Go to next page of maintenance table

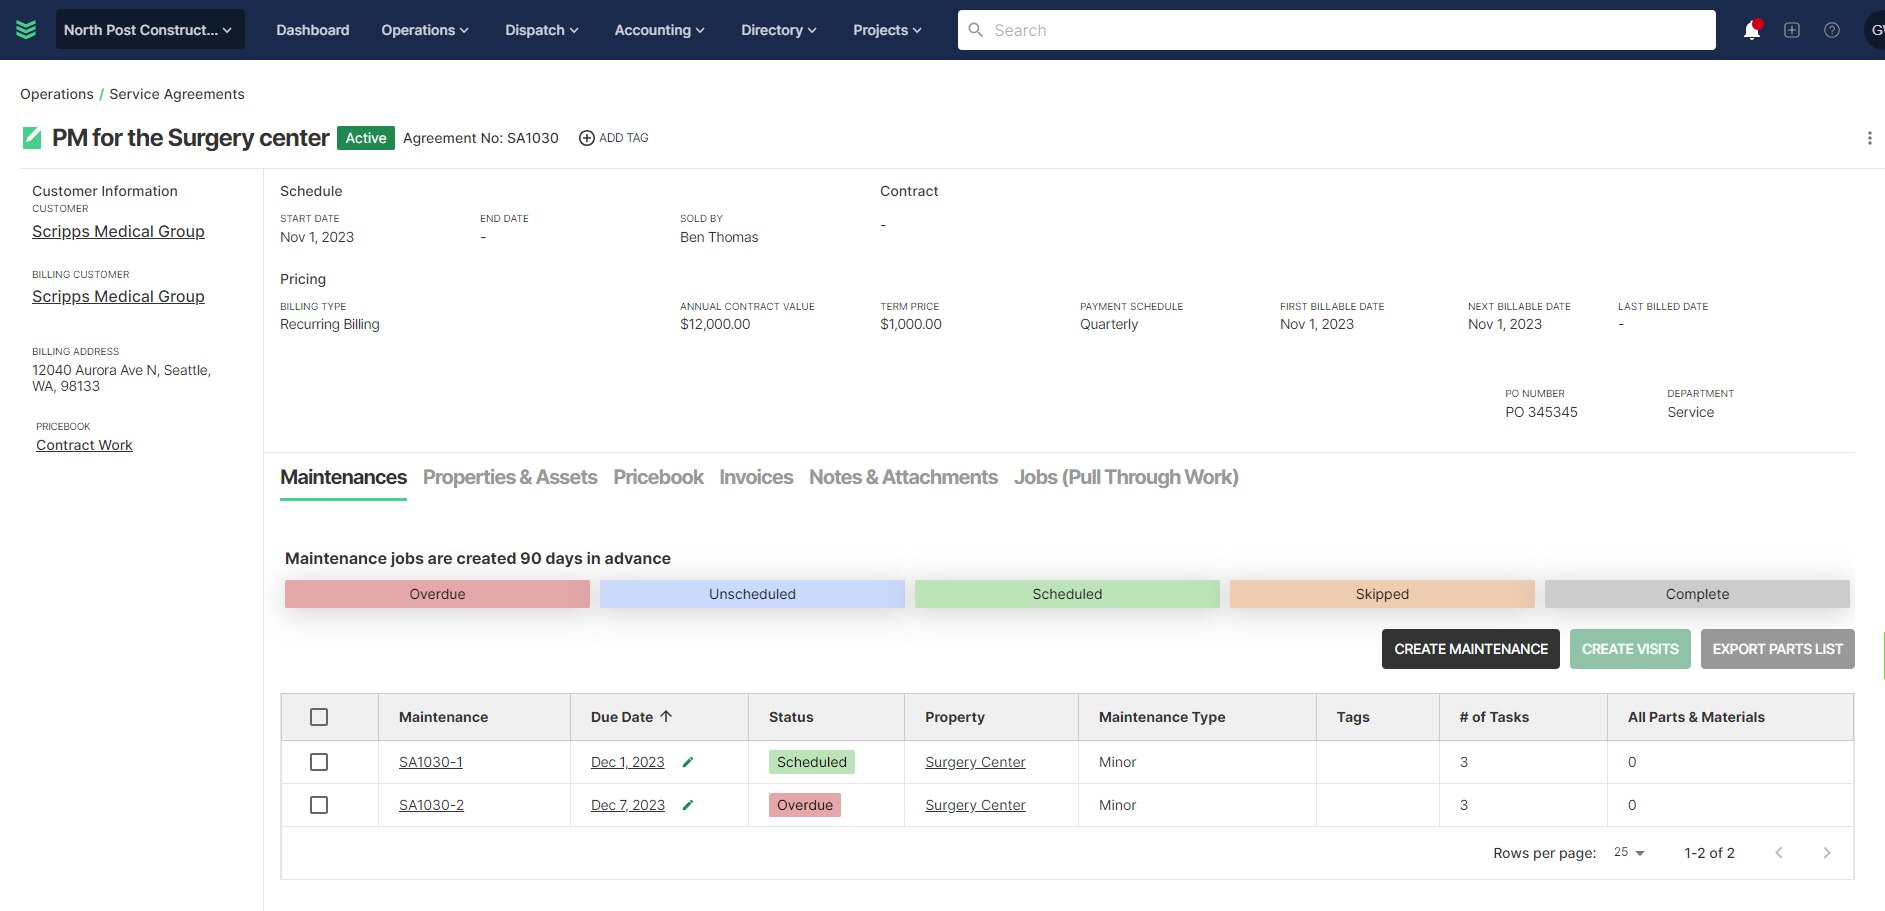coord(1827,853)
